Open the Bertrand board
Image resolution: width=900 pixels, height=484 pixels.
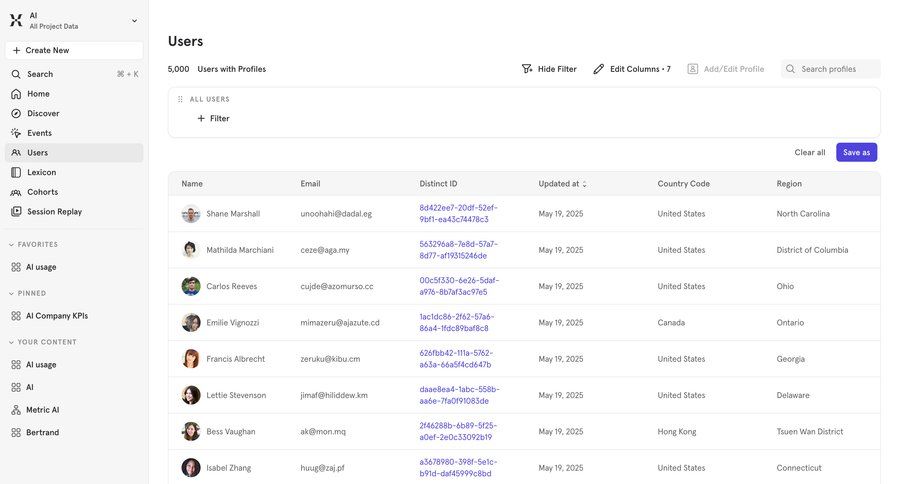(x=42, y=432)
